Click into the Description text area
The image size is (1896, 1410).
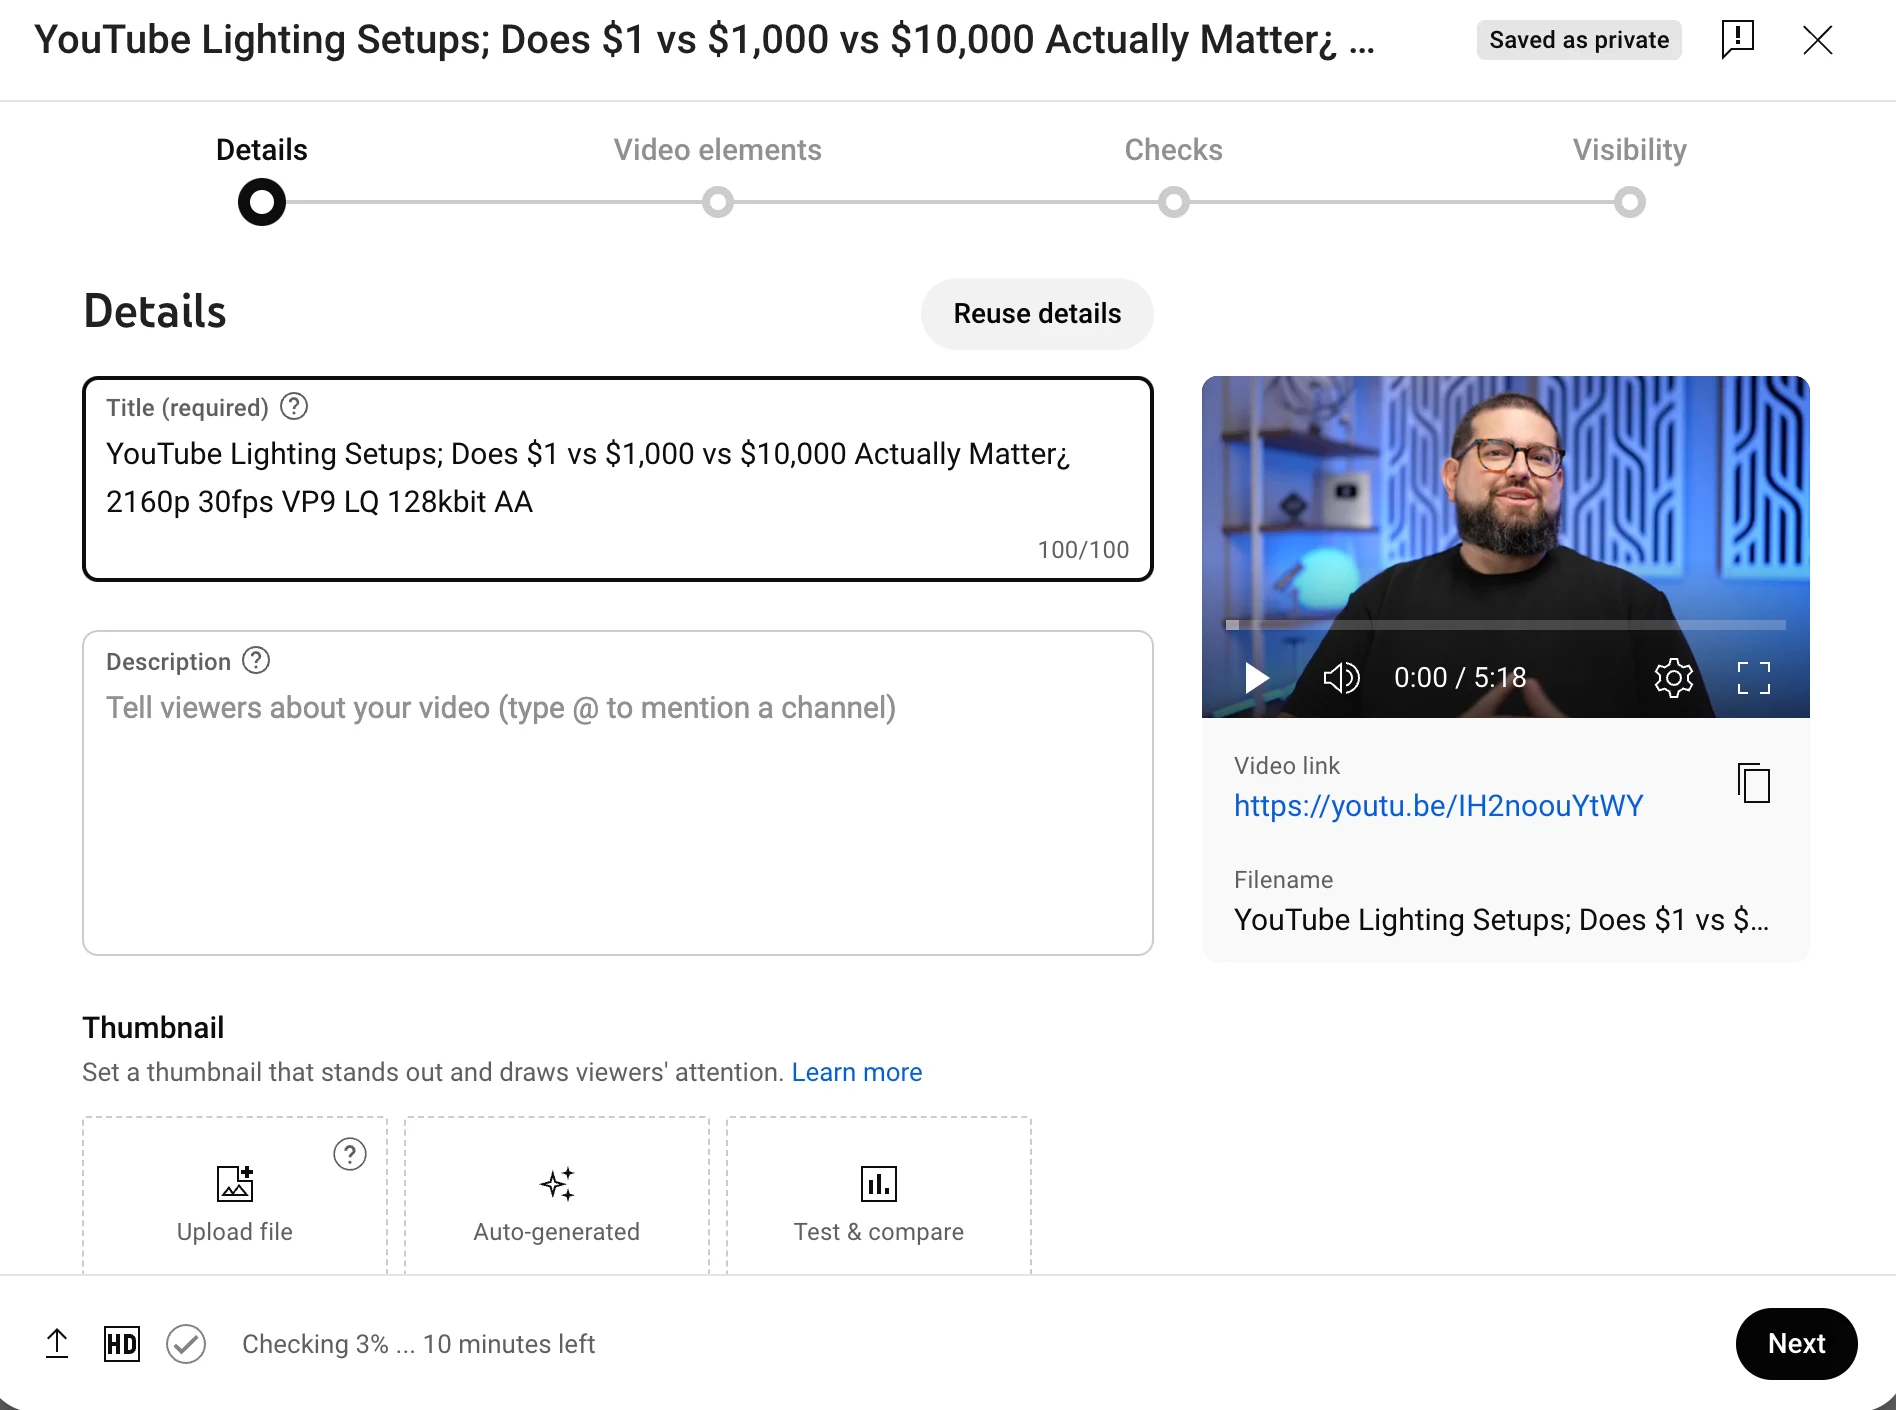(618, 793)
